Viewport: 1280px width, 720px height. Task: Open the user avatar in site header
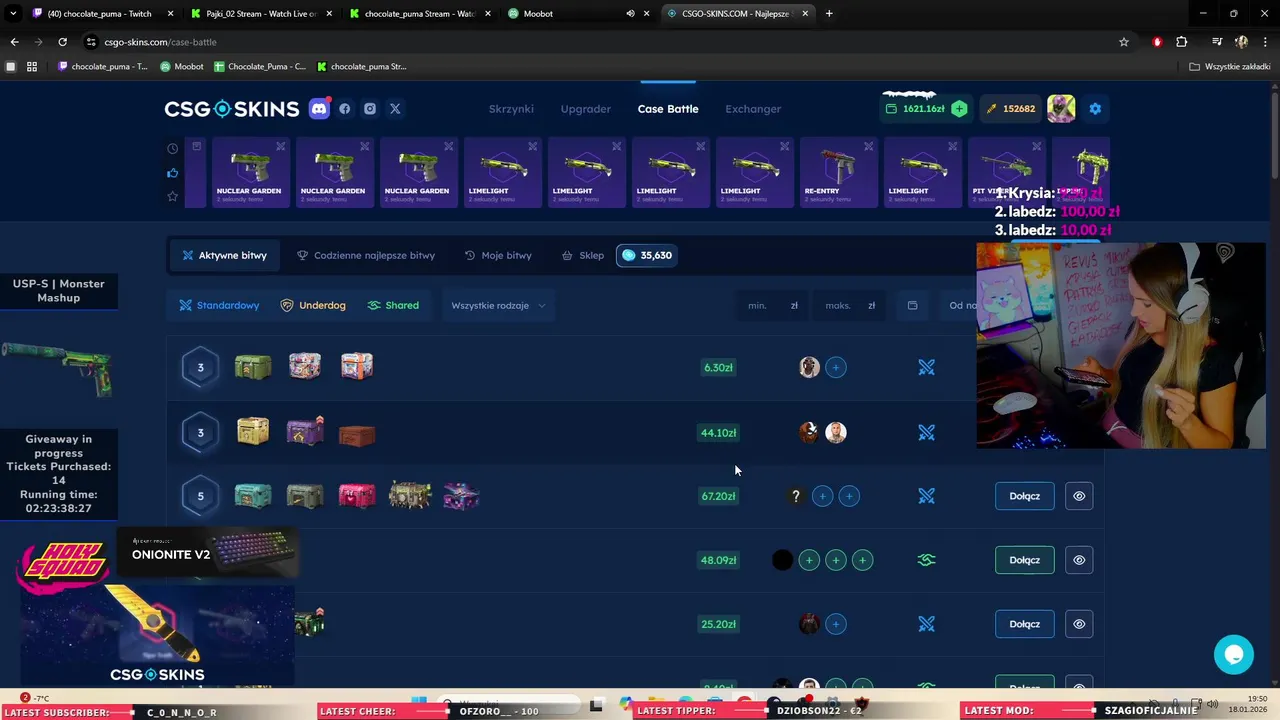(1061, 108)
